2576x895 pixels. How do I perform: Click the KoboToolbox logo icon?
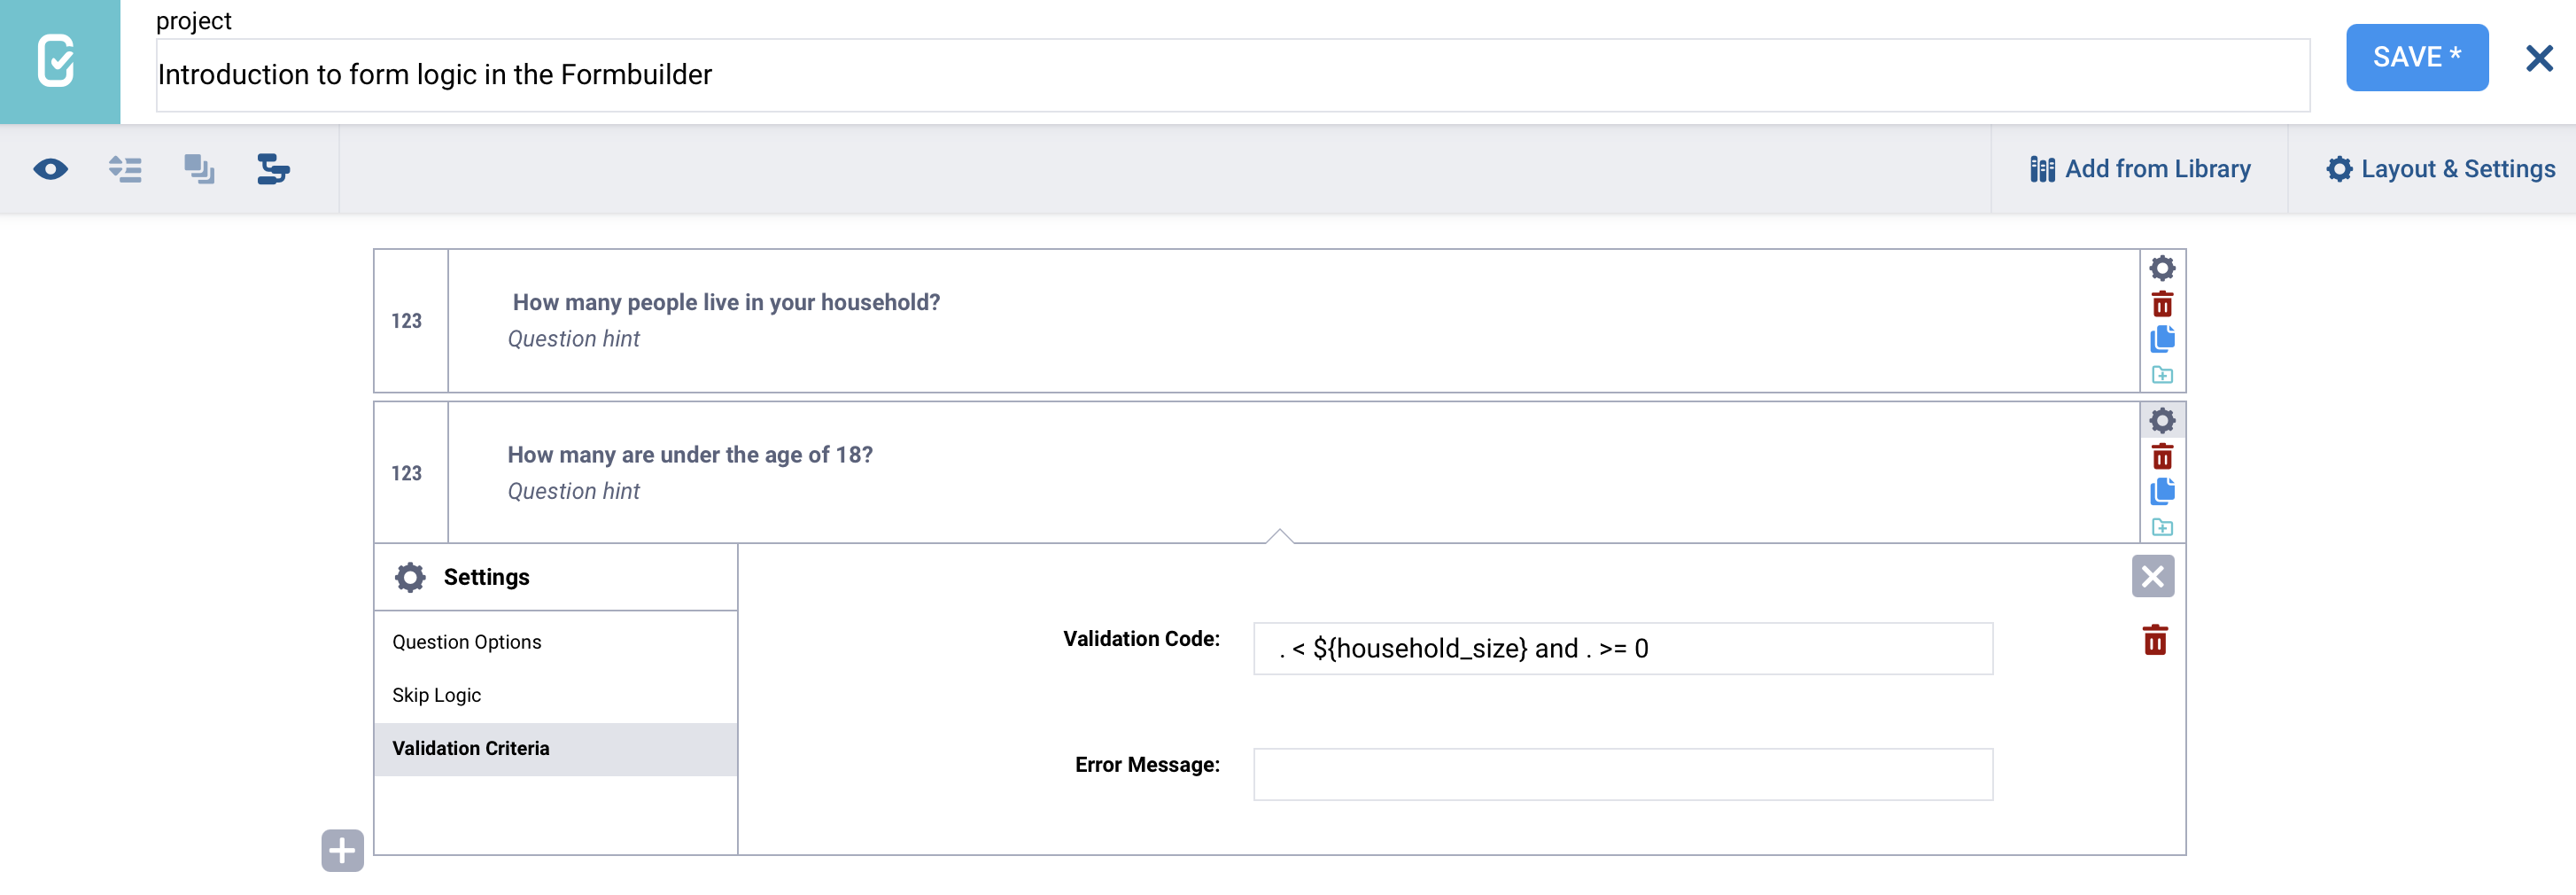point(58,61)
